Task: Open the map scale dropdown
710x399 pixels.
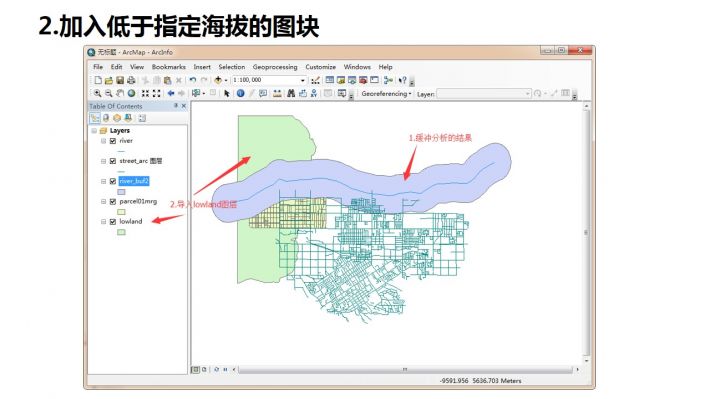Action: pos(302,80)
